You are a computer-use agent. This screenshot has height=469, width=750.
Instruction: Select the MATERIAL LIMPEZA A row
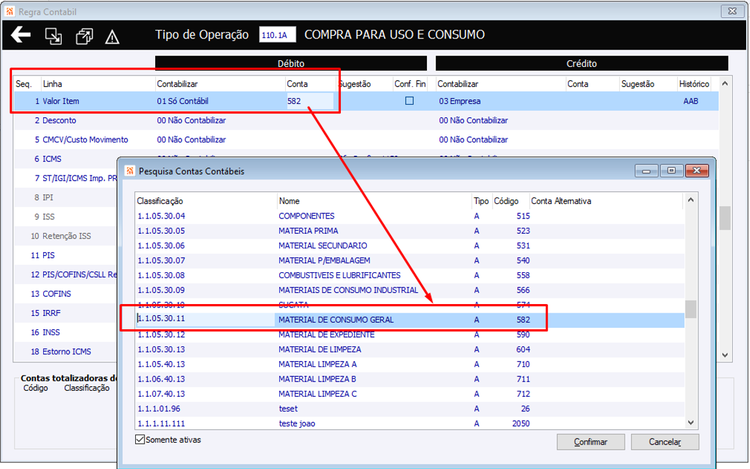click(x=409, y=364)
